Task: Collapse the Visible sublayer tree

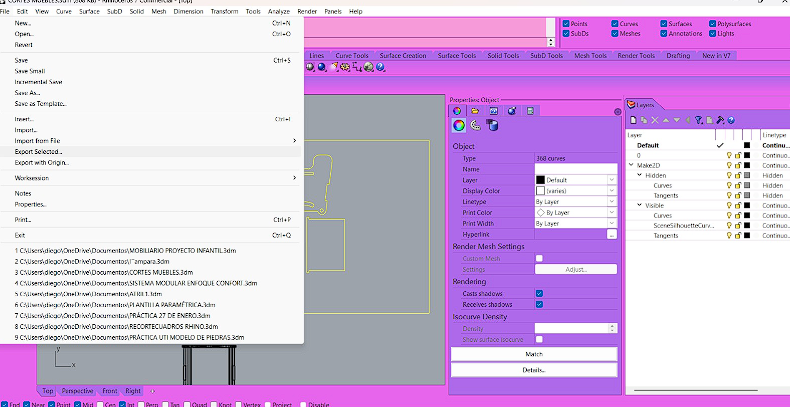Action: pos(640,206)
